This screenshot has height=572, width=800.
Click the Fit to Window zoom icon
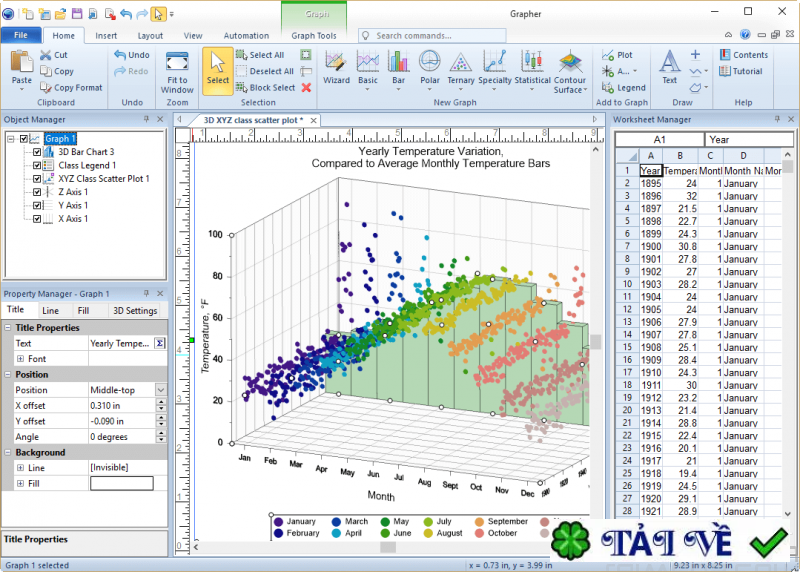(x=177, y=62)
